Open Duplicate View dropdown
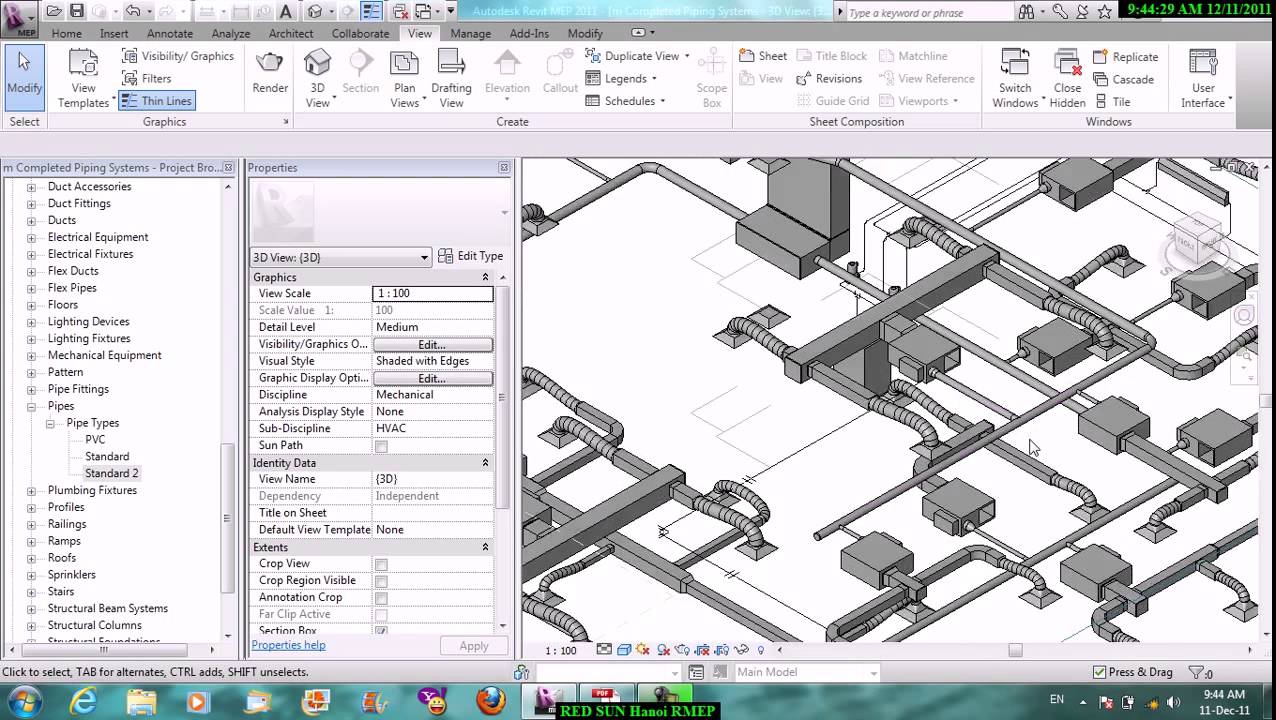The height and width of the screenshot is (720, 1276). [638, 56]
